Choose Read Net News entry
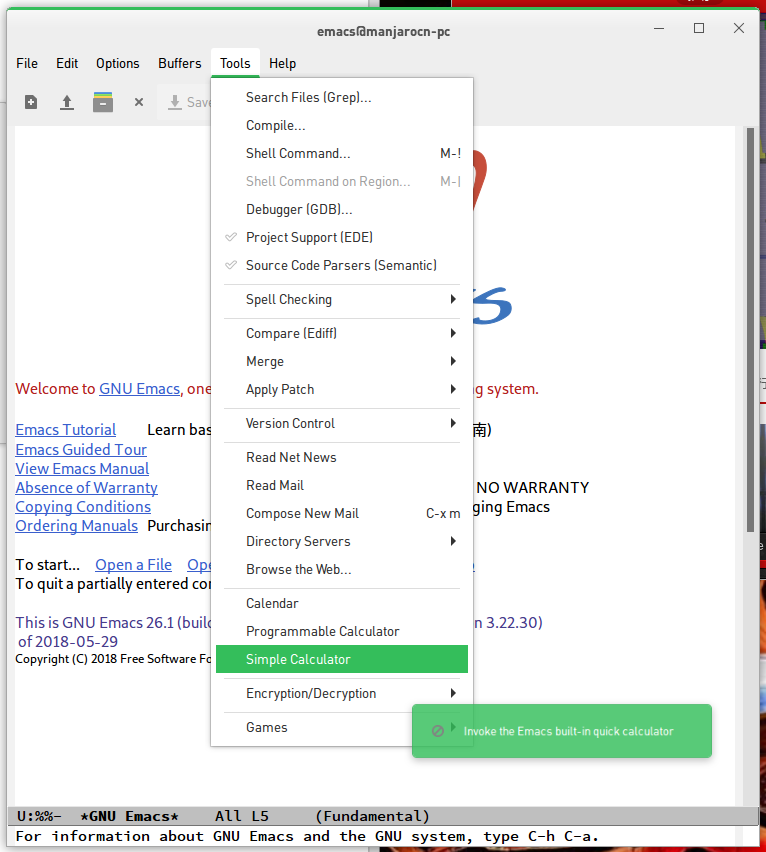Viewport: 766px width, 852px height. (x=342, y=458)
